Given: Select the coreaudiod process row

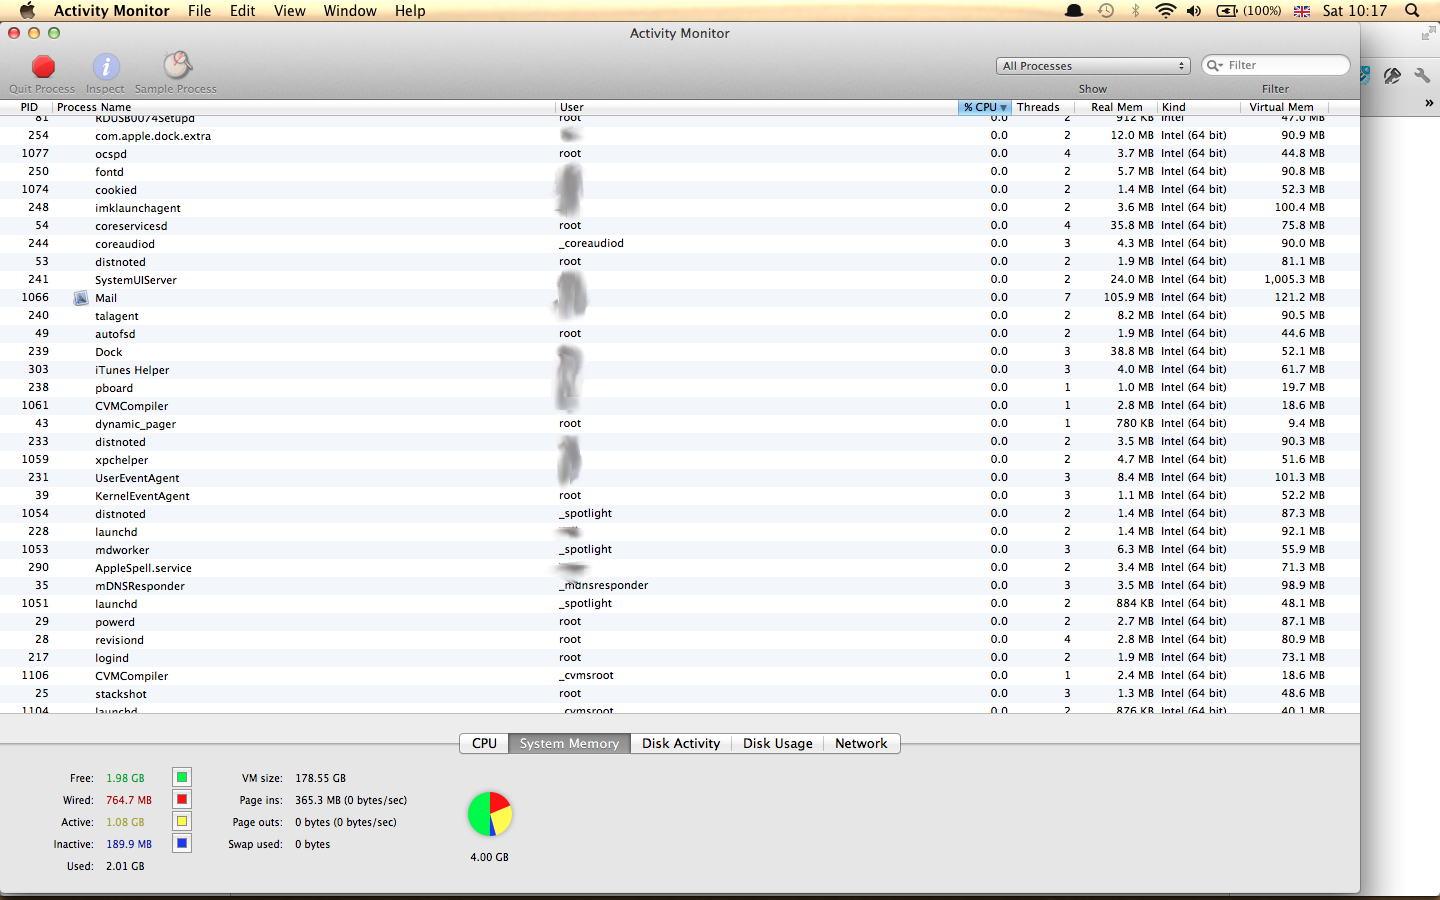Looking at the screenshot, I should pyautogui.click(x=680, y=244).
